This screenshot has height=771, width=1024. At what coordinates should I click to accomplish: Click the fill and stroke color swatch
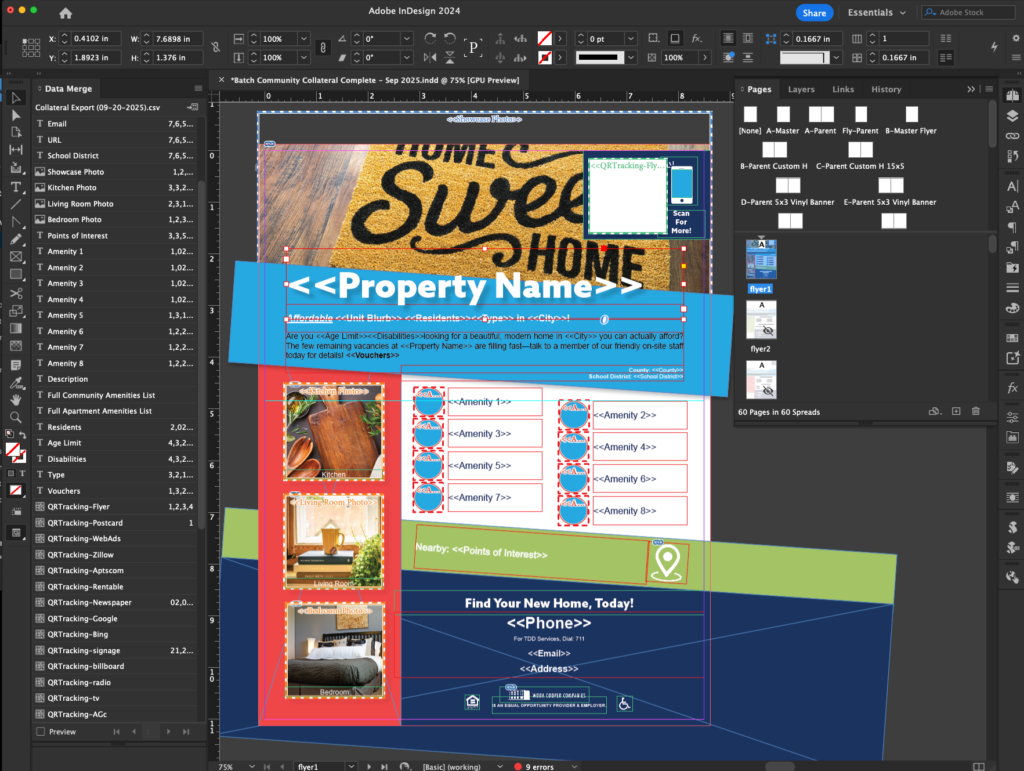click(14, 452)
